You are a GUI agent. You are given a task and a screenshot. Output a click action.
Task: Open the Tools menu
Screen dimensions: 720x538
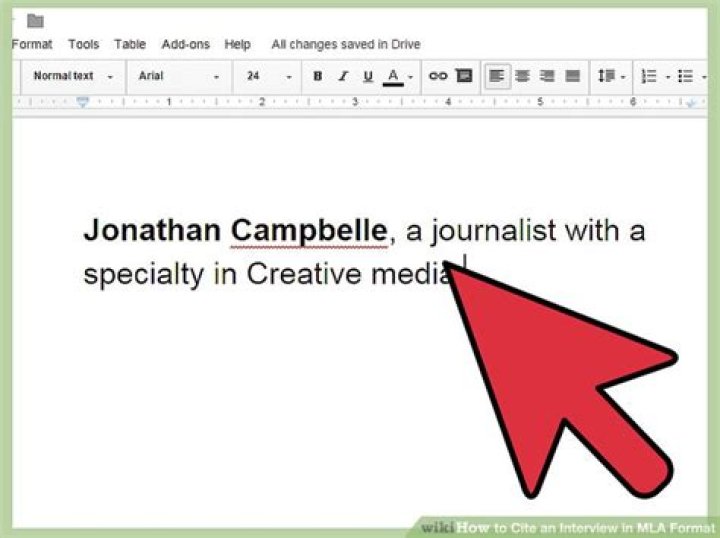coord(83,44)
